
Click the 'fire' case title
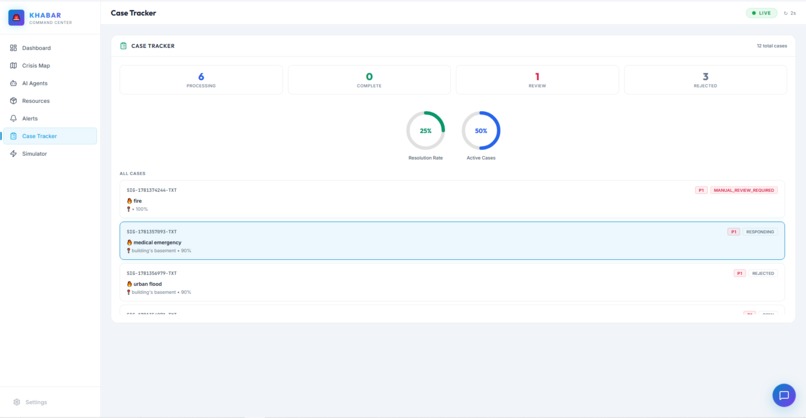point(138,201)
